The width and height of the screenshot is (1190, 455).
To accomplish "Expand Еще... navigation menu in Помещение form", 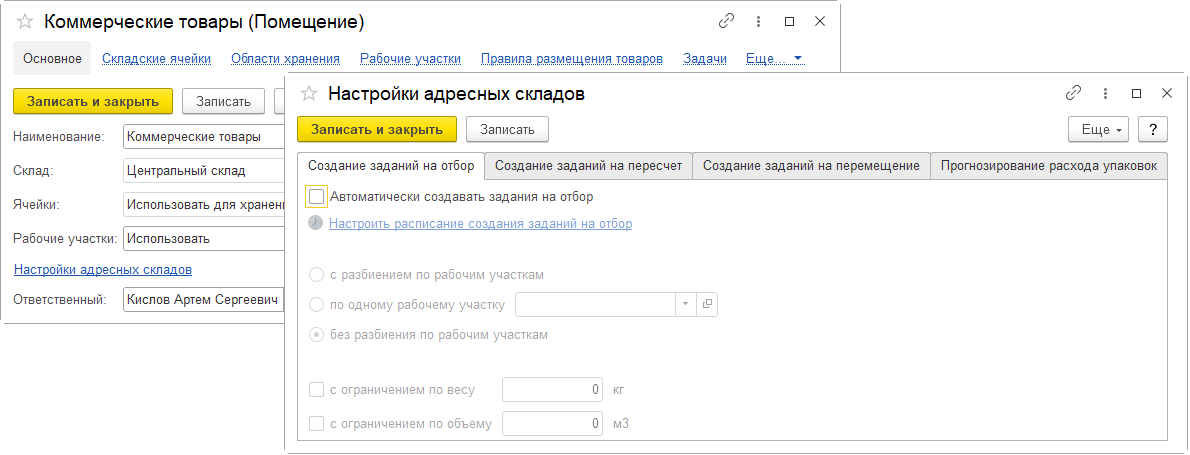I will click(x=775, y=59).
